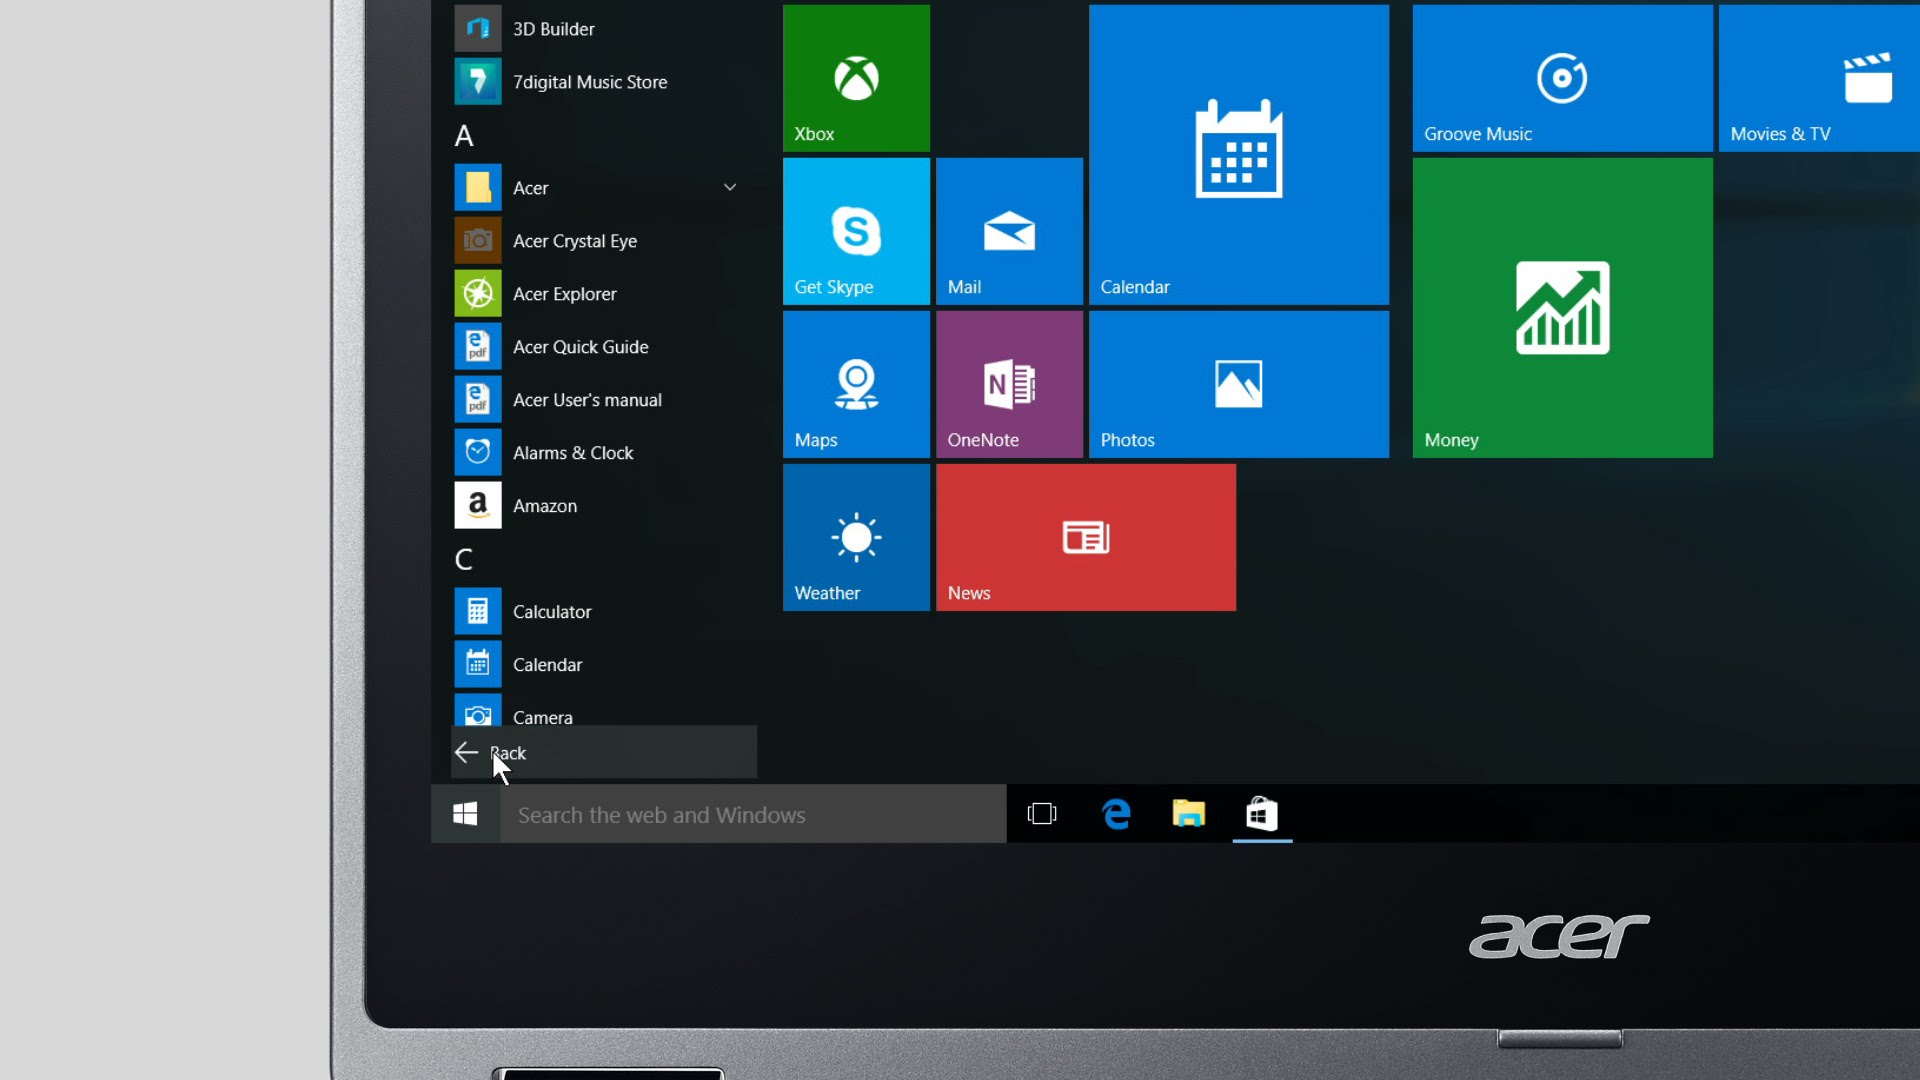This screenshot has width=1920, height=1080.
Task: Launch Groove Music
Action: pos(1561,77)
